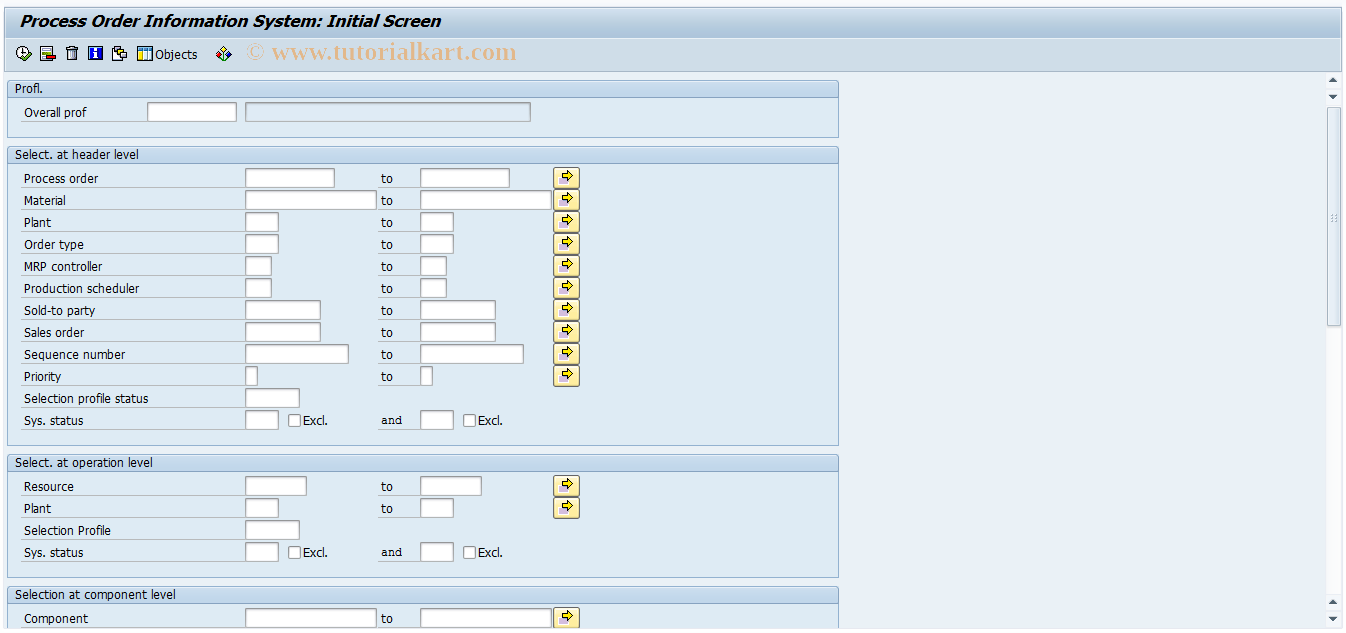This screenshot has width=1346, height=633.
Task: Click the top scroll down arrow
Action: pos(1333,96)
